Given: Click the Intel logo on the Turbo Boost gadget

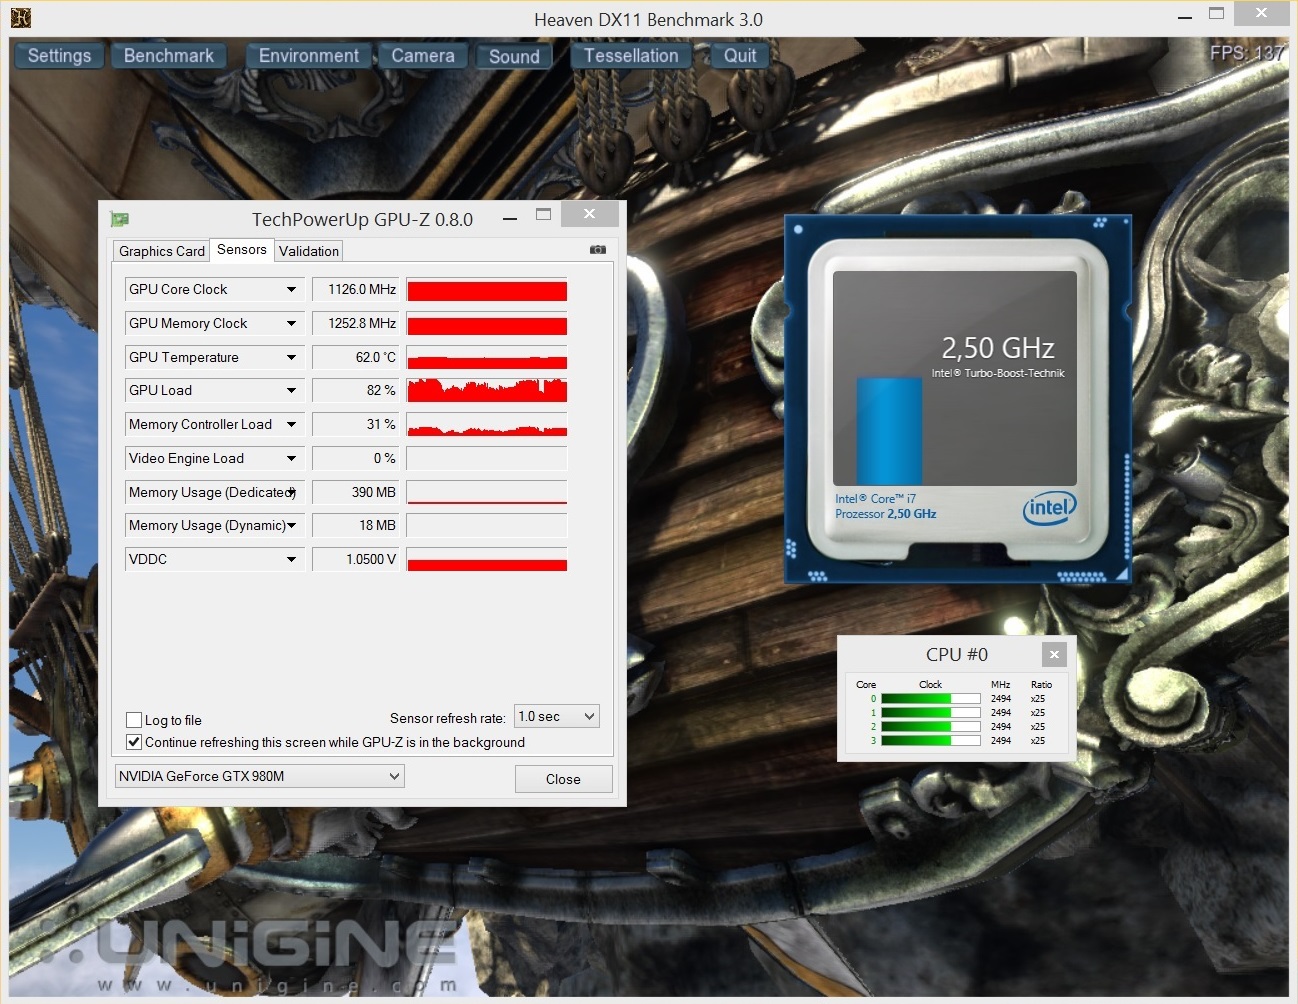Looking at the screenshot, I should pos(1049,507).
